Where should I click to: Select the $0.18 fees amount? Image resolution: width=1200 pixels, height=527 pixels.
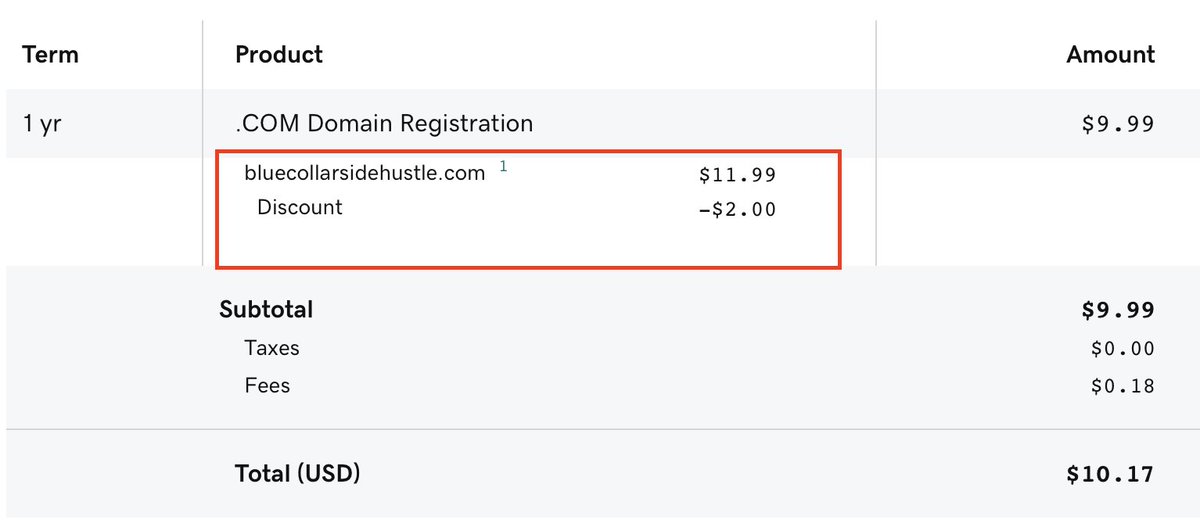coord(1123,386)
